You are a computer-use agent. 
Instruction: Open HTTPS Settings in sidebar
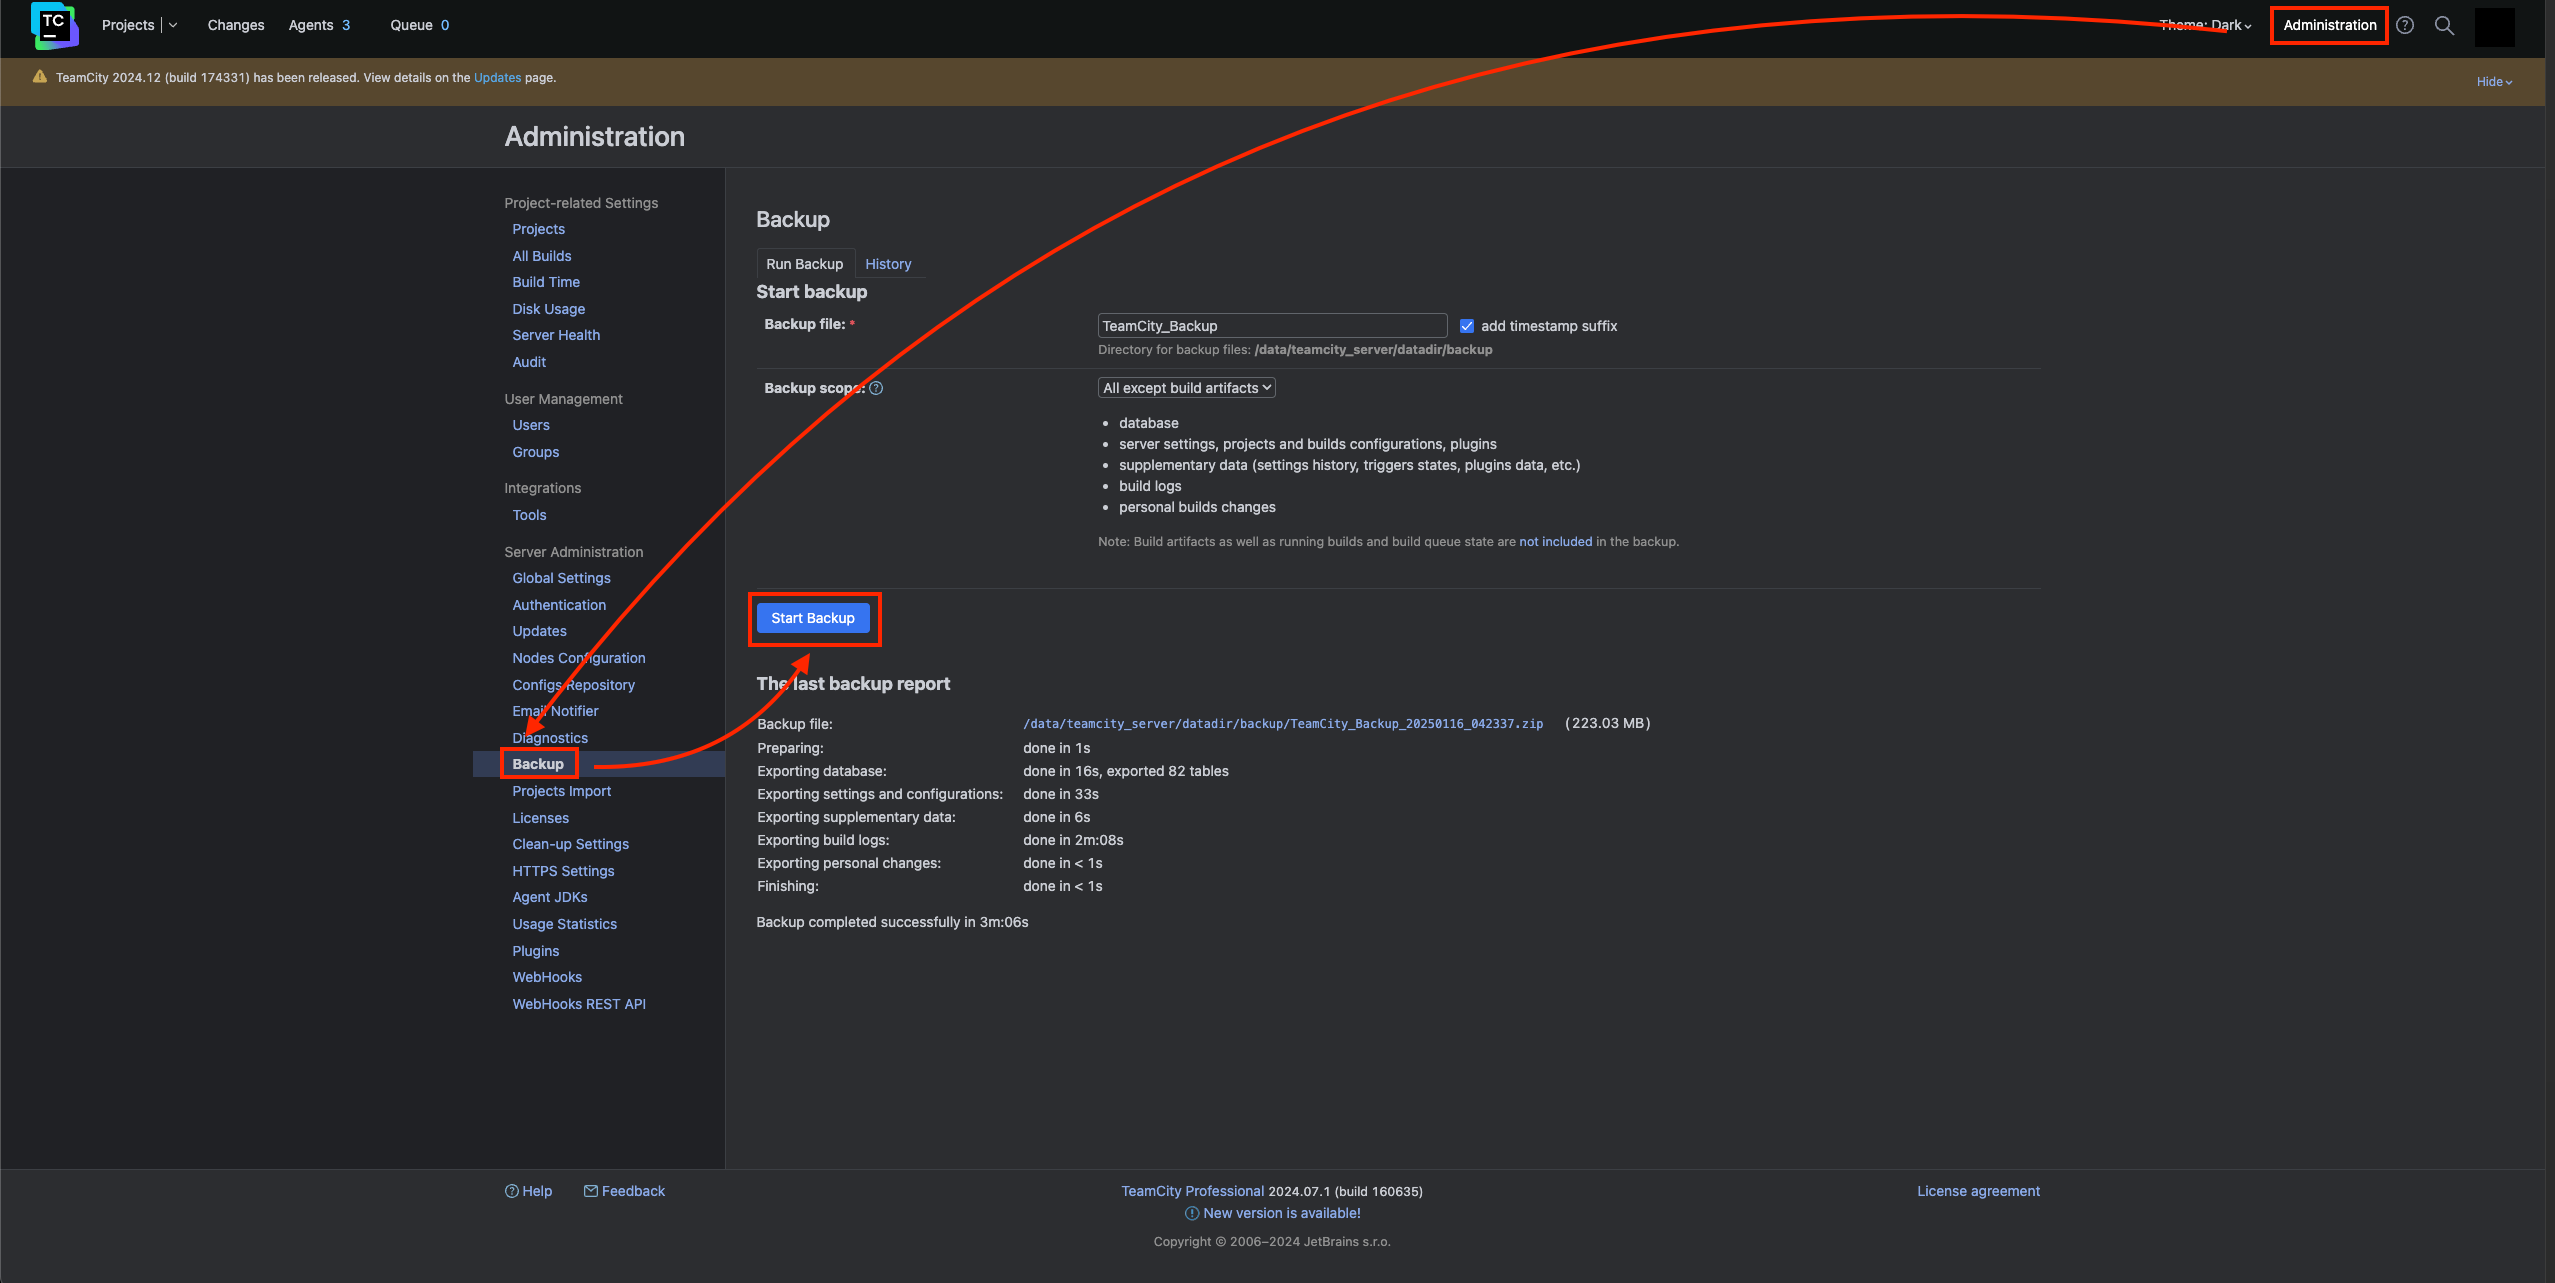pos(563,871)
